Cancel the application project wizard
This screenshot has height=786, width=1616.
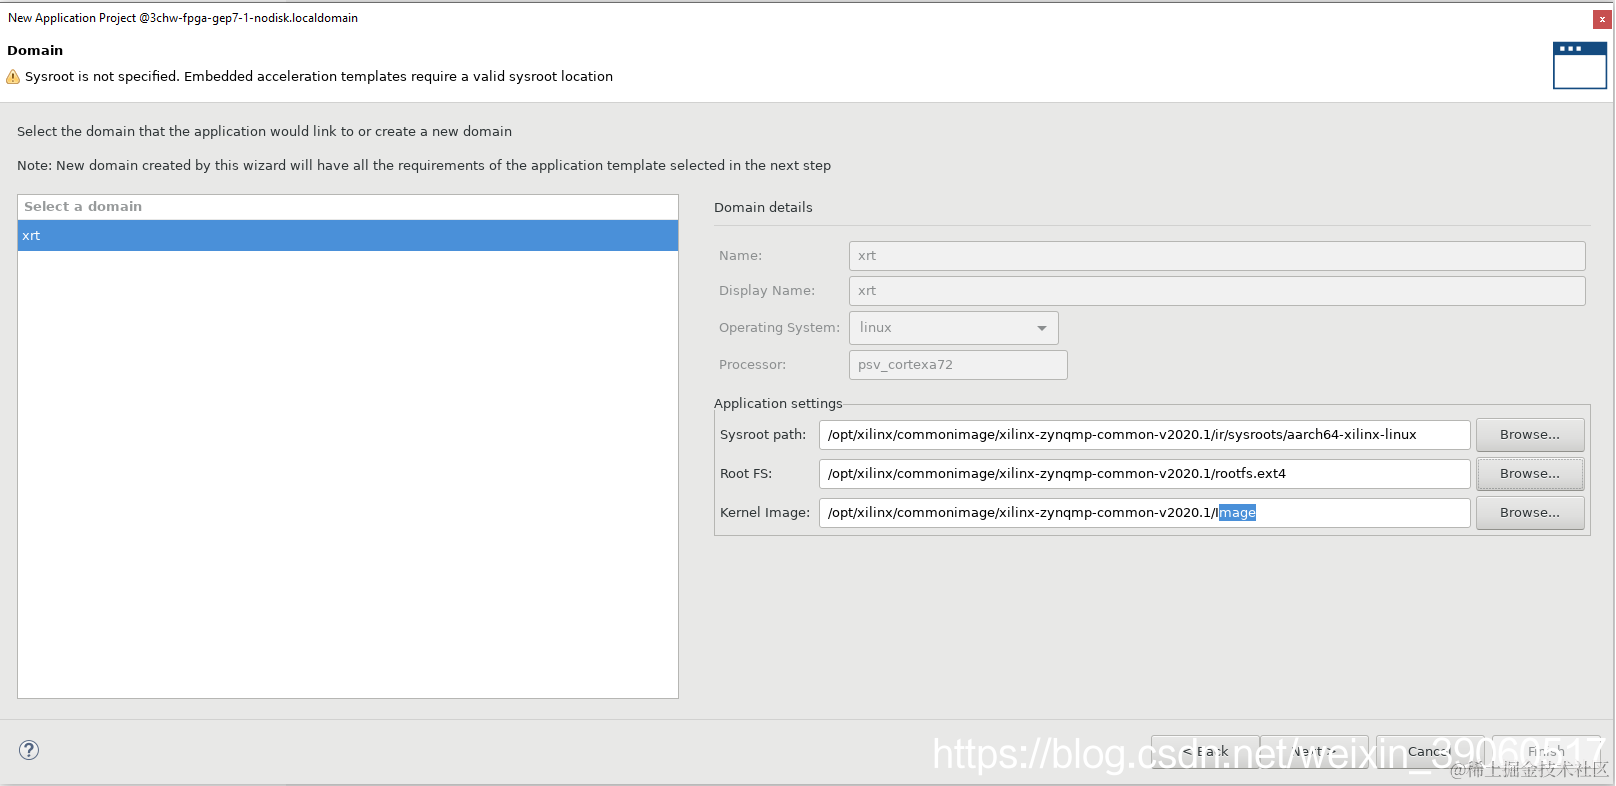(x=1430, y=751)
